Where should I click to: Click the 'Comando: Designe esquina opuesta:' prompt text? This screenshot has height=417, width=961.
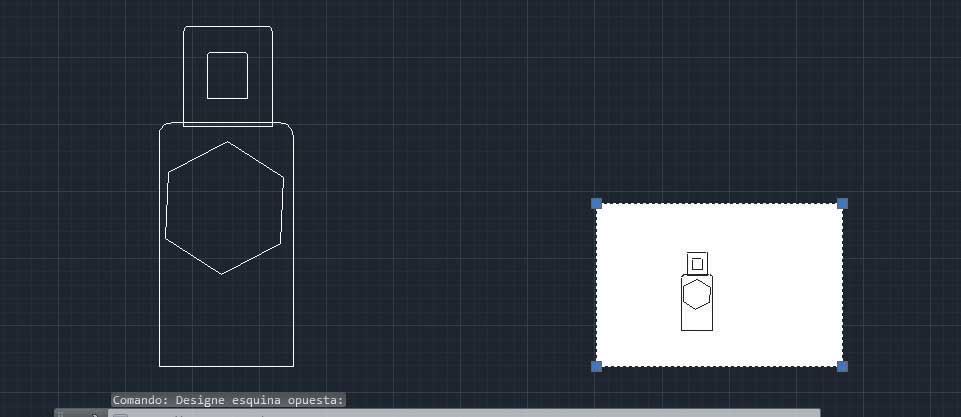(x=228, y=400)
